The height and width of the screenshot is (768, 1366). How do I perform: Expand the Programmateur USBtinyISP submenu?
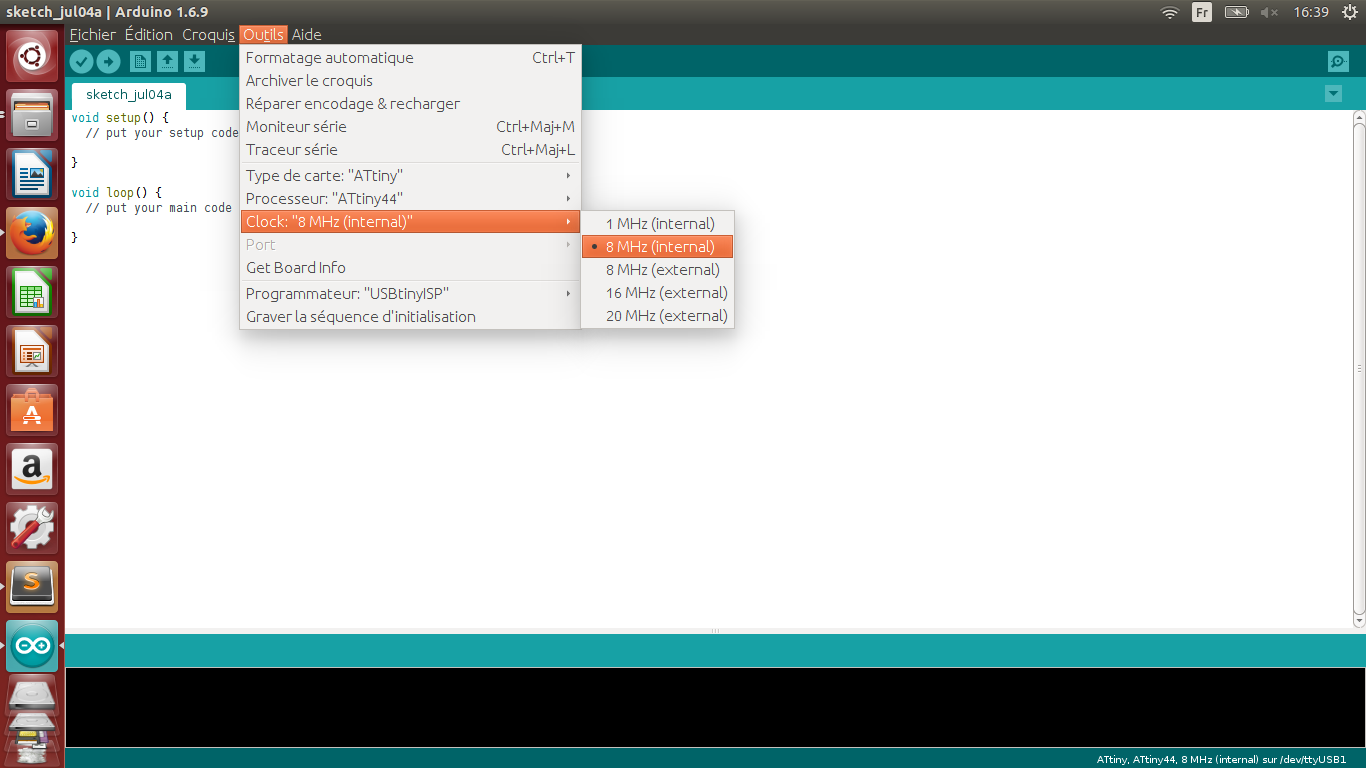coord(410,293)
